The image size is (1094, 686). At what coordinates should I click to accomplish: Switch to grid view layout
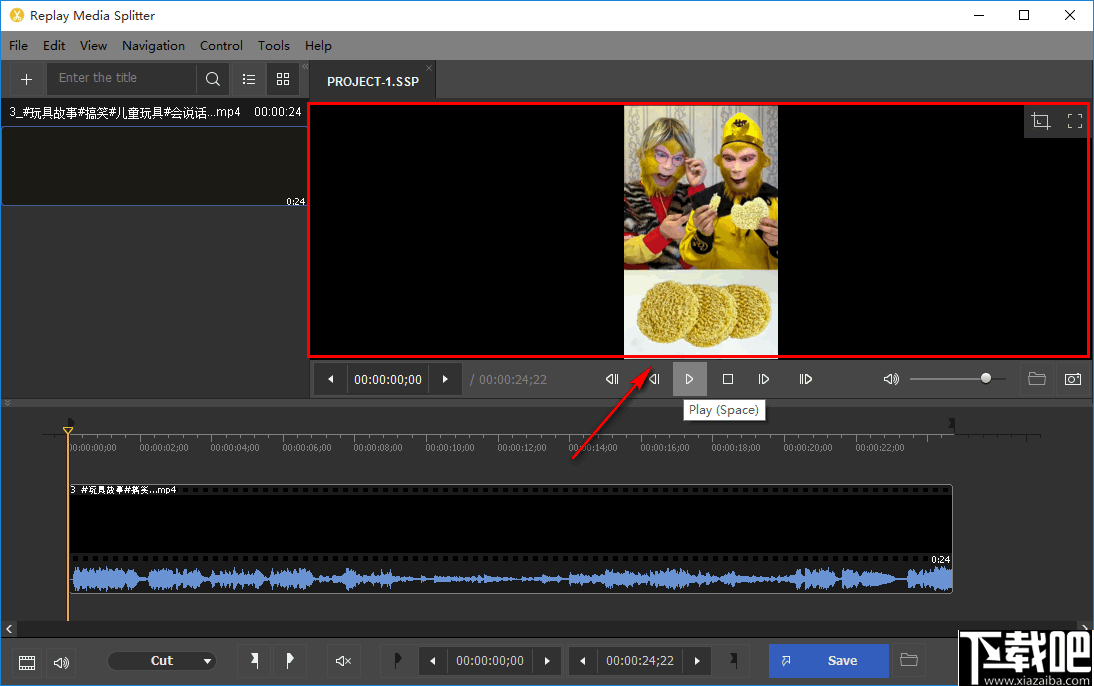coord(283,78)
